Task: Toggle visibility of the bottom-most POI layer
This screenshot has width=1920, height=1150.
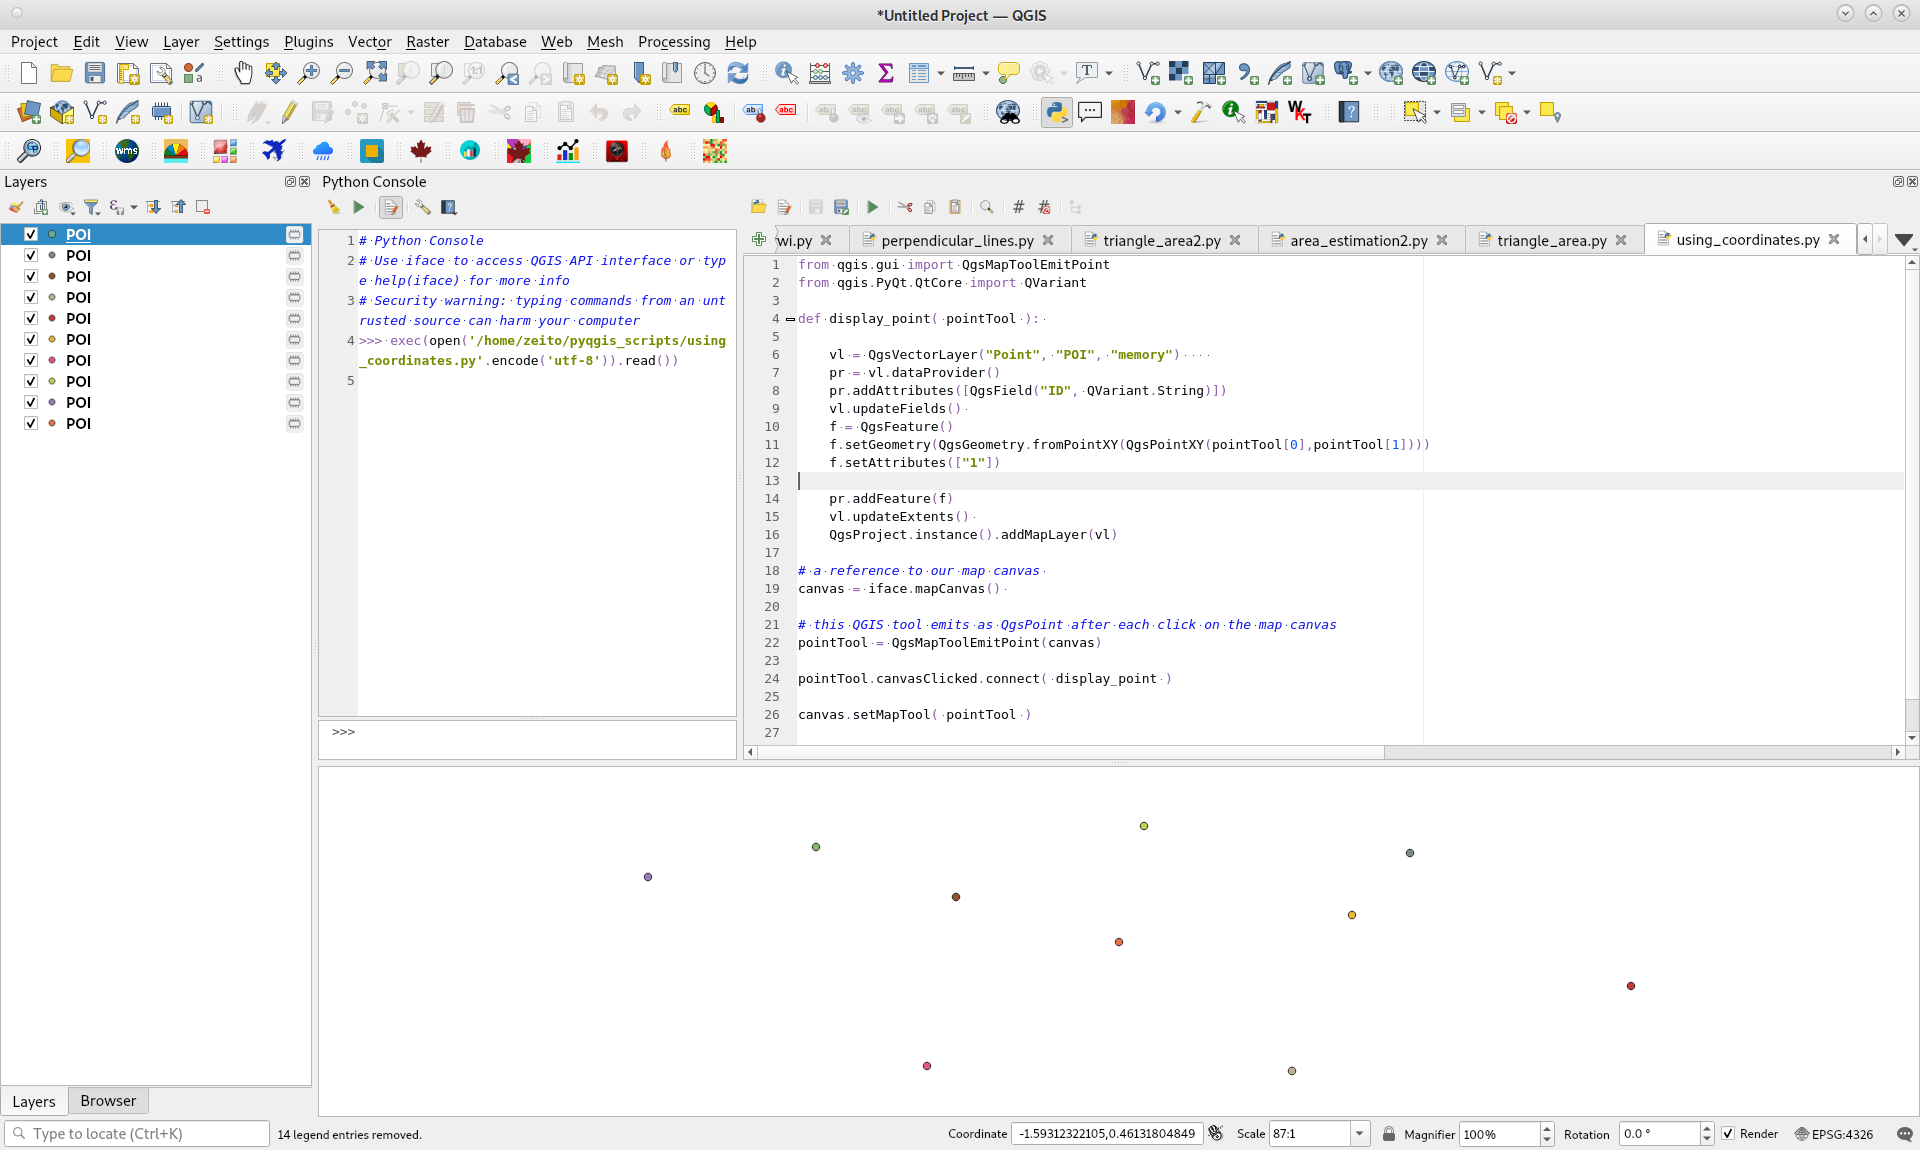Action: (x=31, y=423)
